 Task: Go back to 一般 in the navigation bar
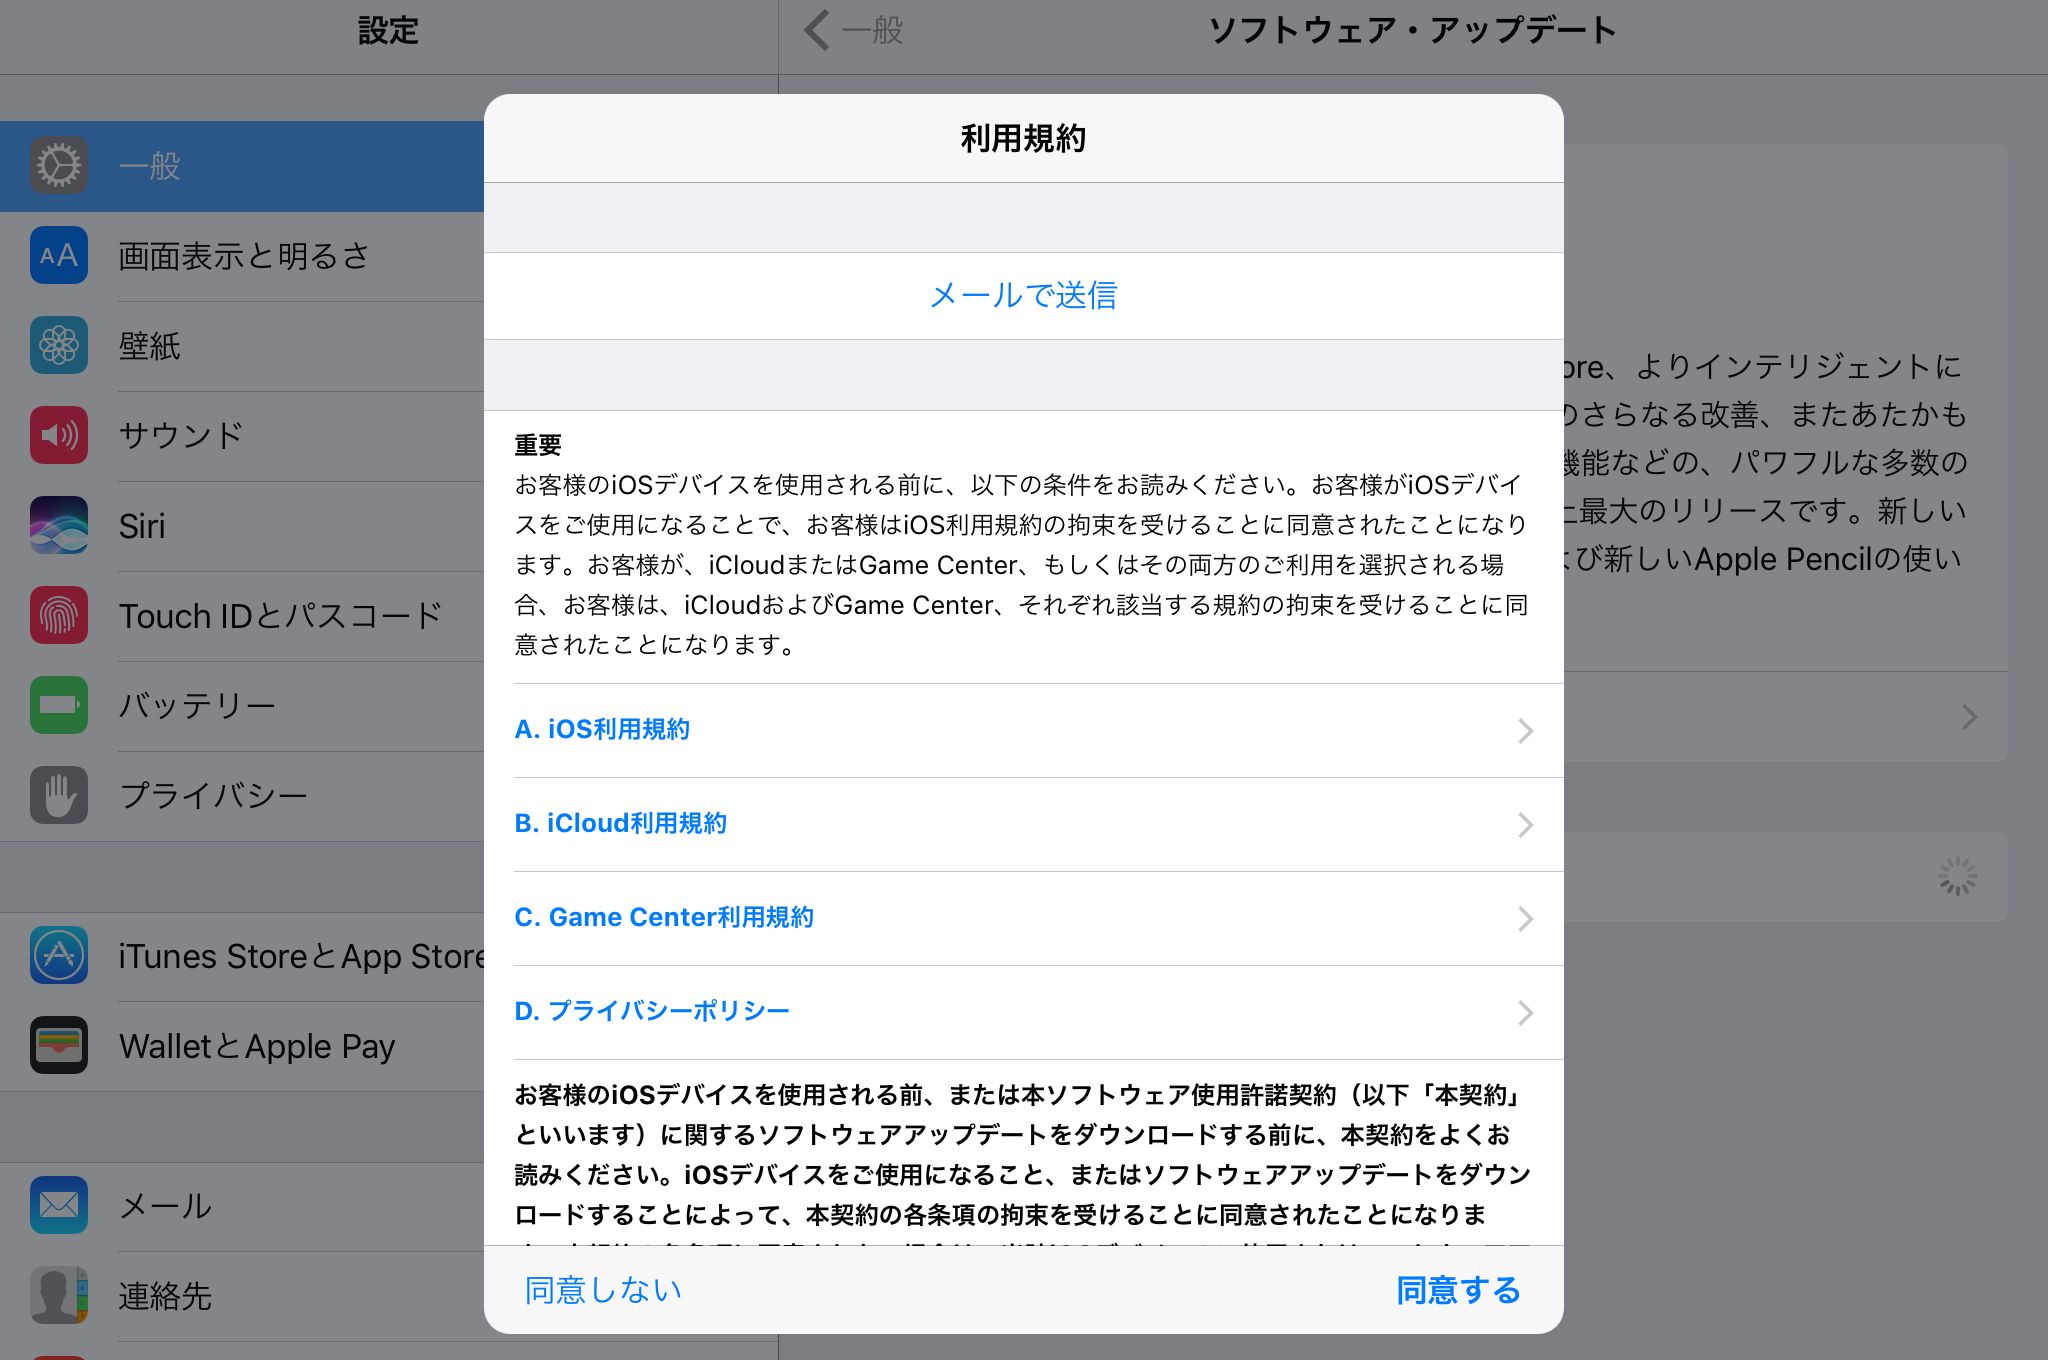(855, 30)
